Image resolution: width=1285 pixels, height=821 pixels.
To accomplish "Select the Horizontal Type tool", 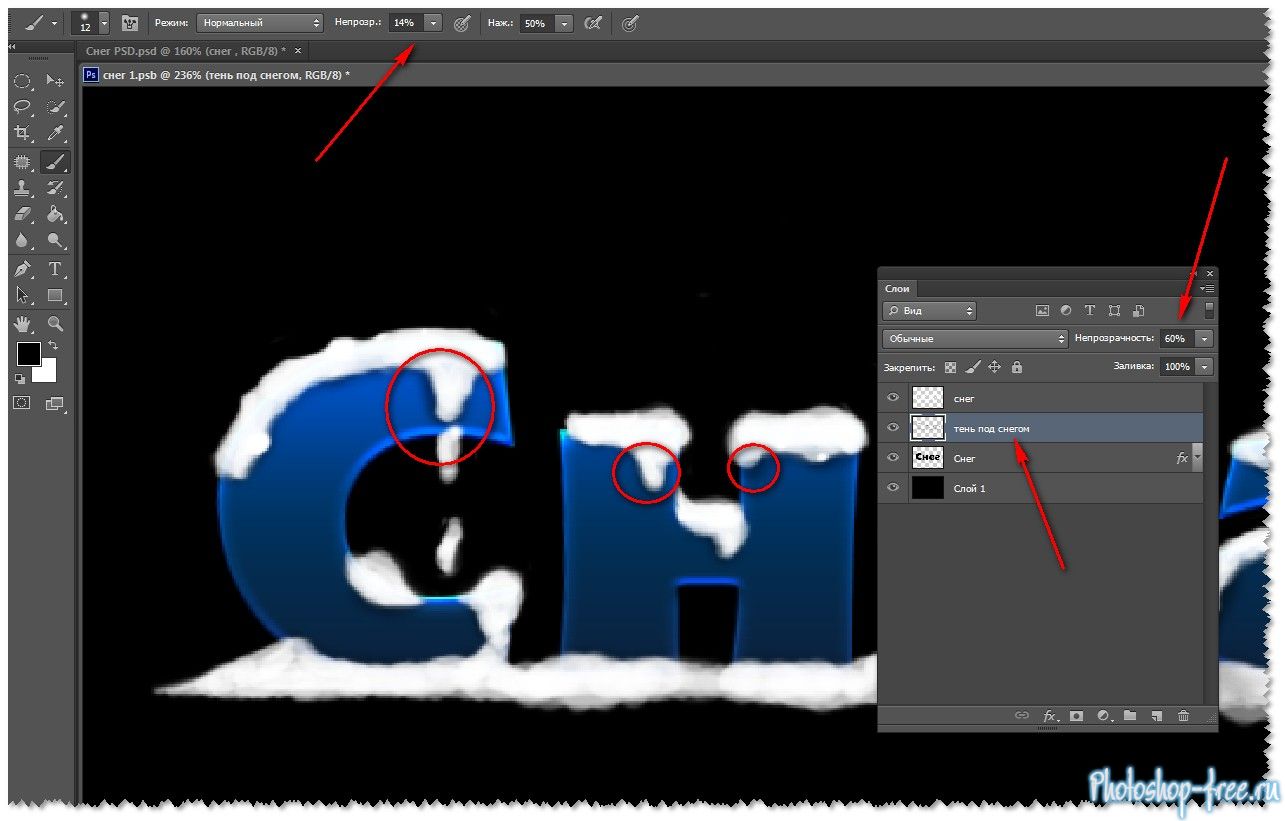I will 56,269.
